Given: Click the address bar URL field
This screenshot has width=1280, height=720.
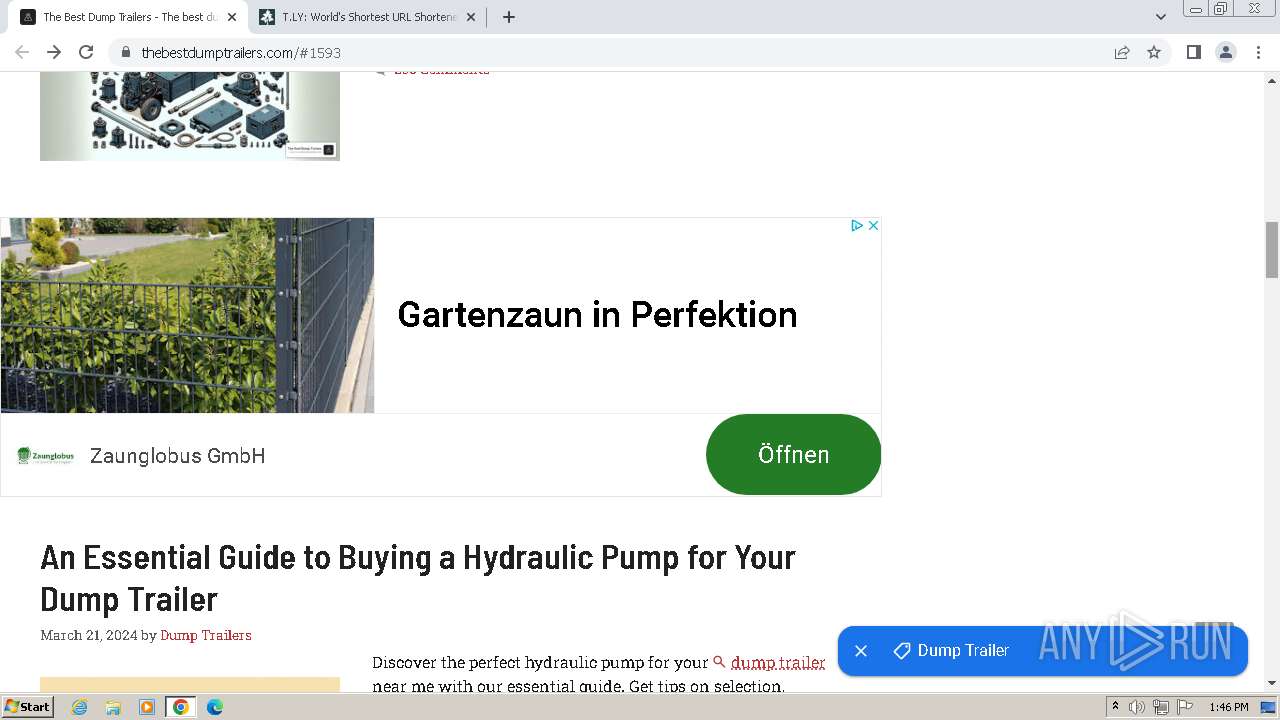Looking at the screenshot, I should (620, 52).
